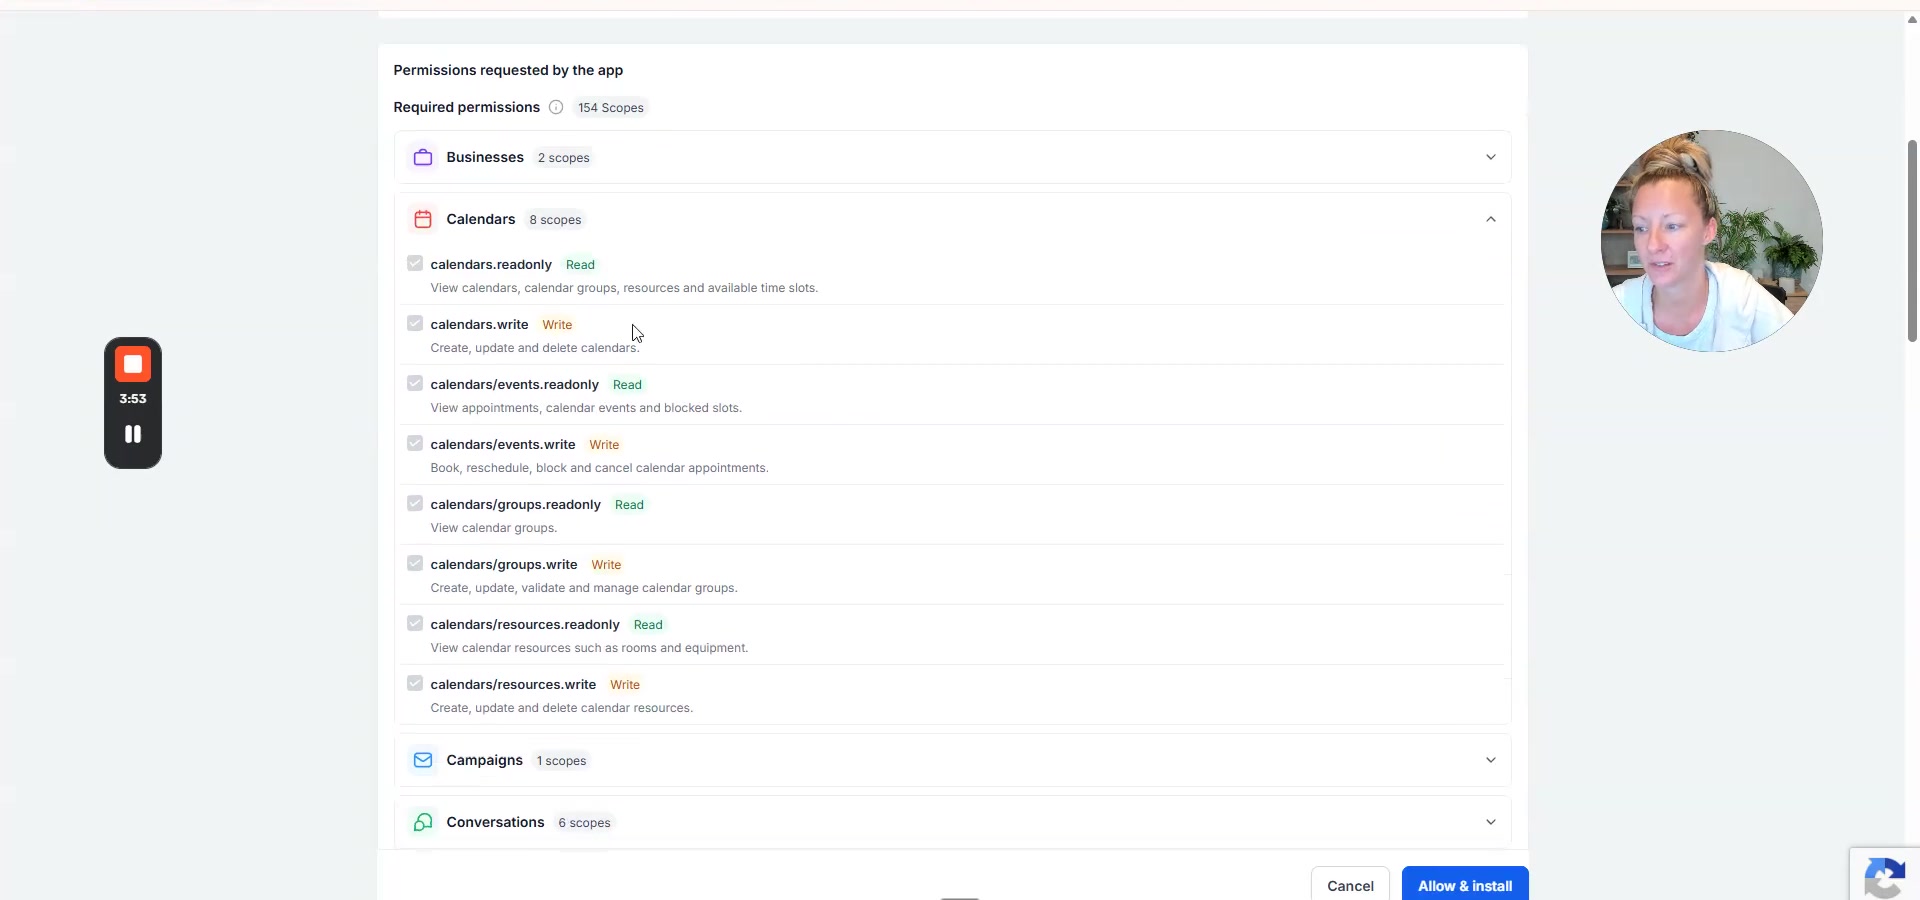Click Allow & install
The width and height of the screenshot is (1920, 900).
point(1465,885)
